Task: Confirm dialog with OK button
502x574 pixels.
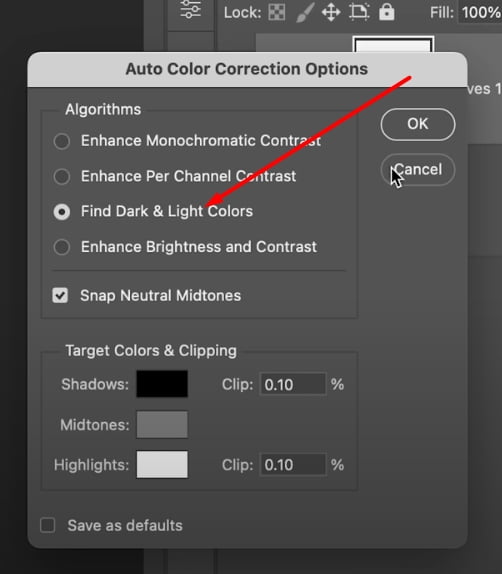Action: tap(418, 124)
